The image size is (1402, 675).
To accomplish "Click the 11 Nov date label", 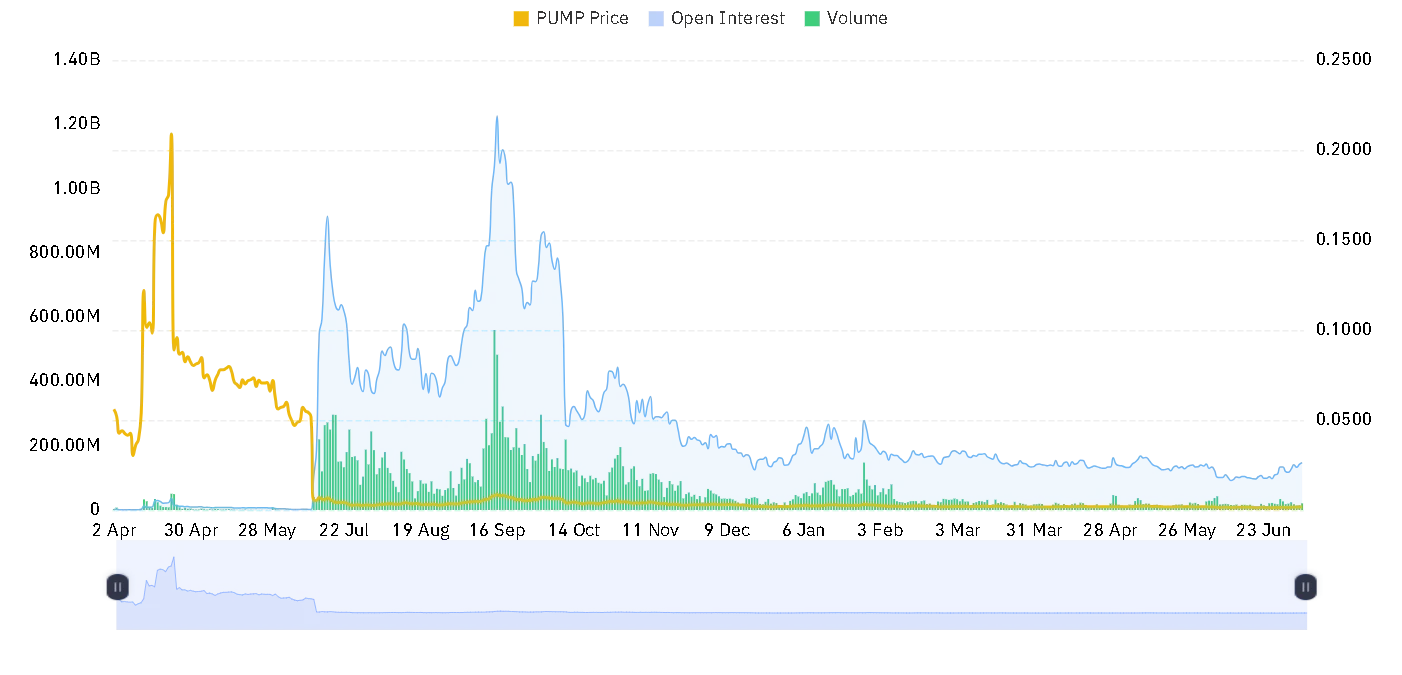I will coord(650,530).
